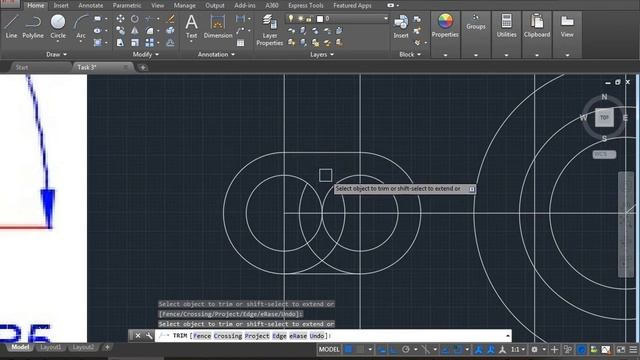Click the layer color swatch in Layers panel
640x360 pixels.
coord(320,19)
